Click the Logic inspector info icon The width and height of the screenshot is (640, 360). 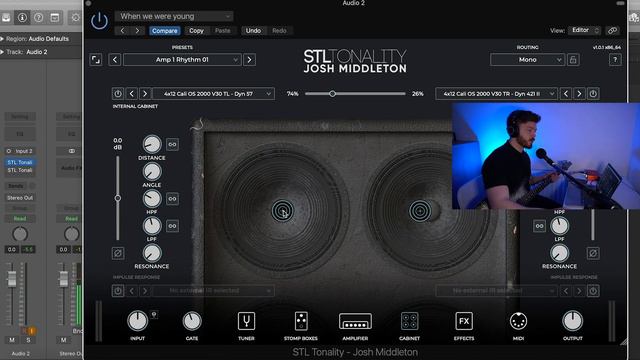[x=22, y=18]
